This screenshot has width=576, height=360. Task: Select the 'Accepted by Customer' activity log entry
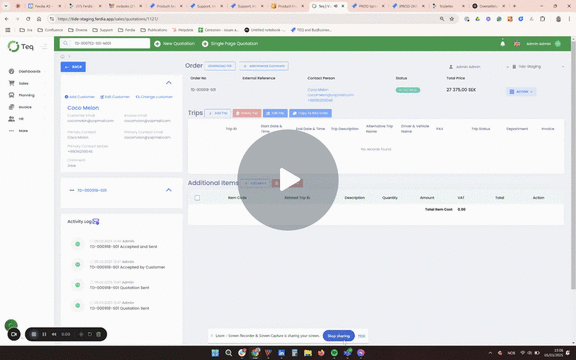tap(127, 267)
